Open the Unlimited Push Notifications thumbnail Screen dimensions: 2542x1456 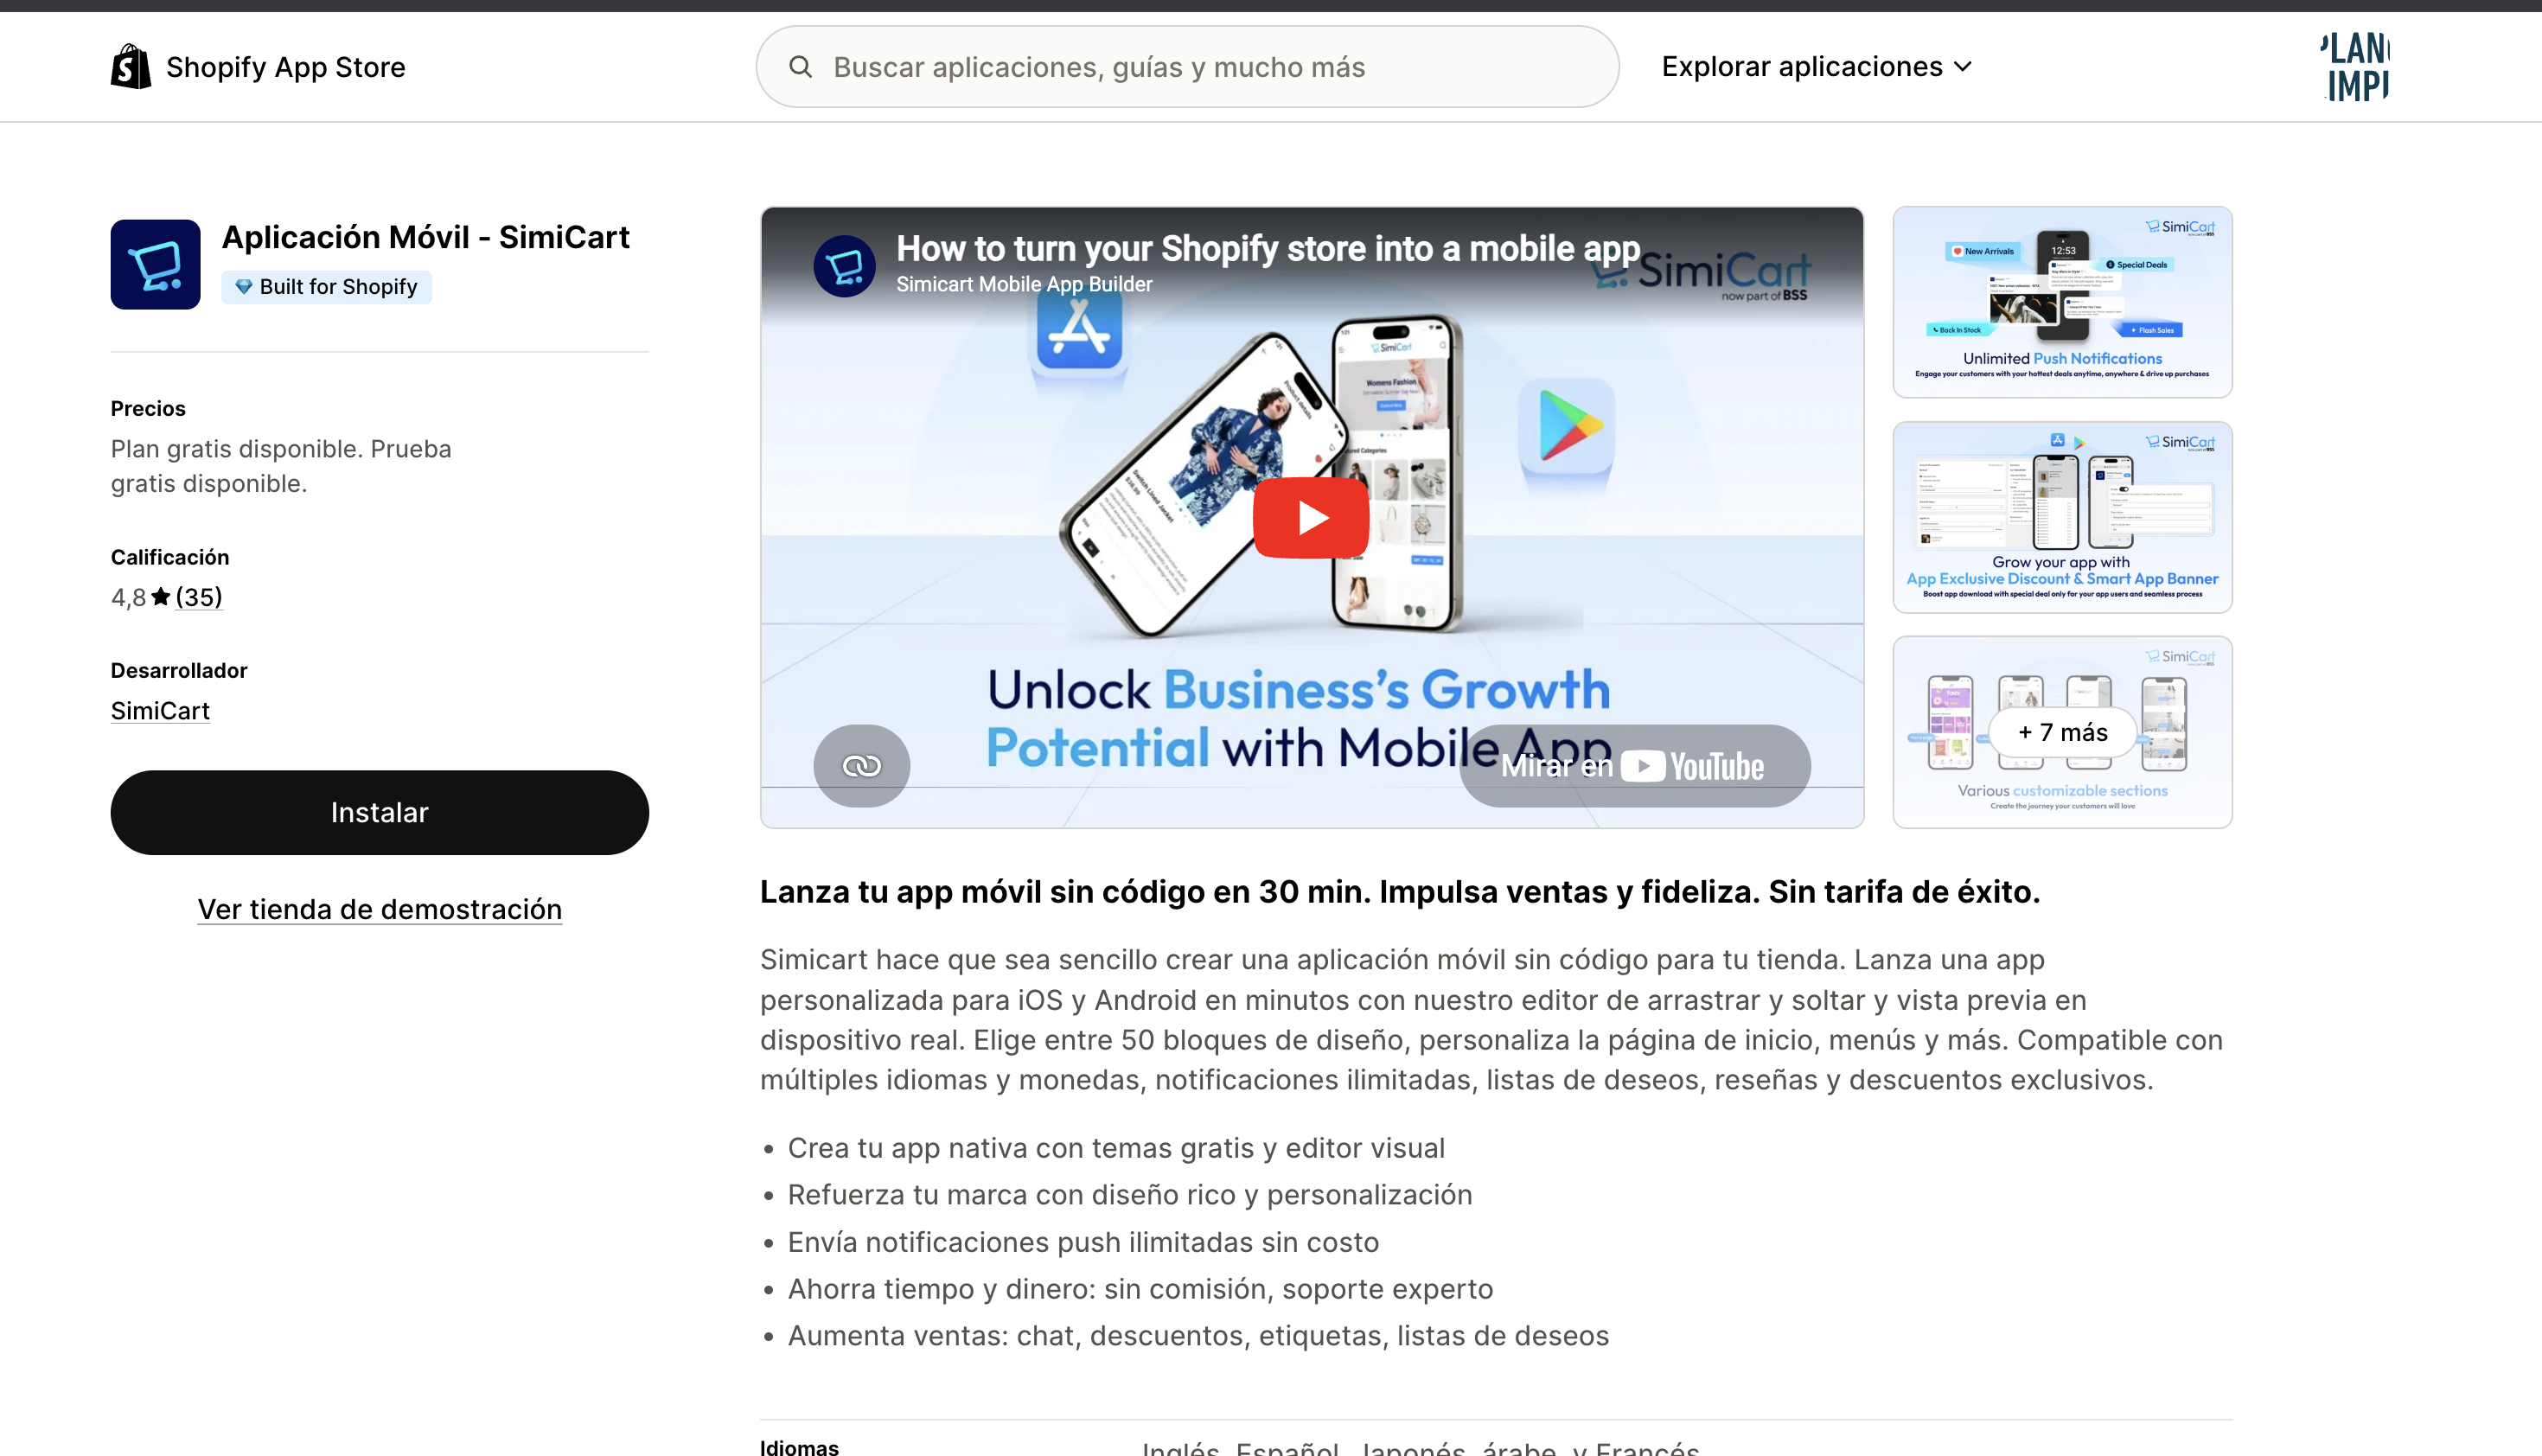2062,302
